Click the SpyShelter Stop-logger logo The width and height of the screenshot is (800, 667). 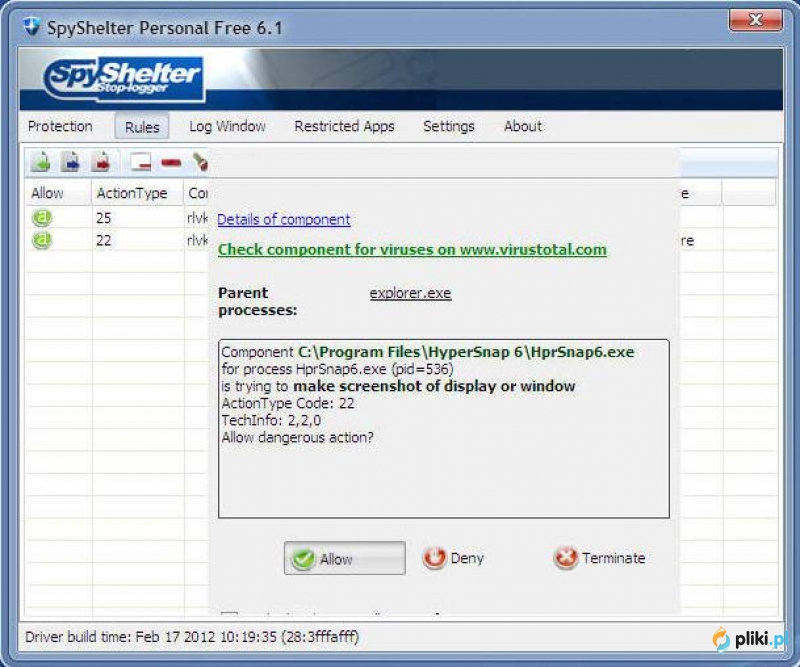[x=123, y=79]
